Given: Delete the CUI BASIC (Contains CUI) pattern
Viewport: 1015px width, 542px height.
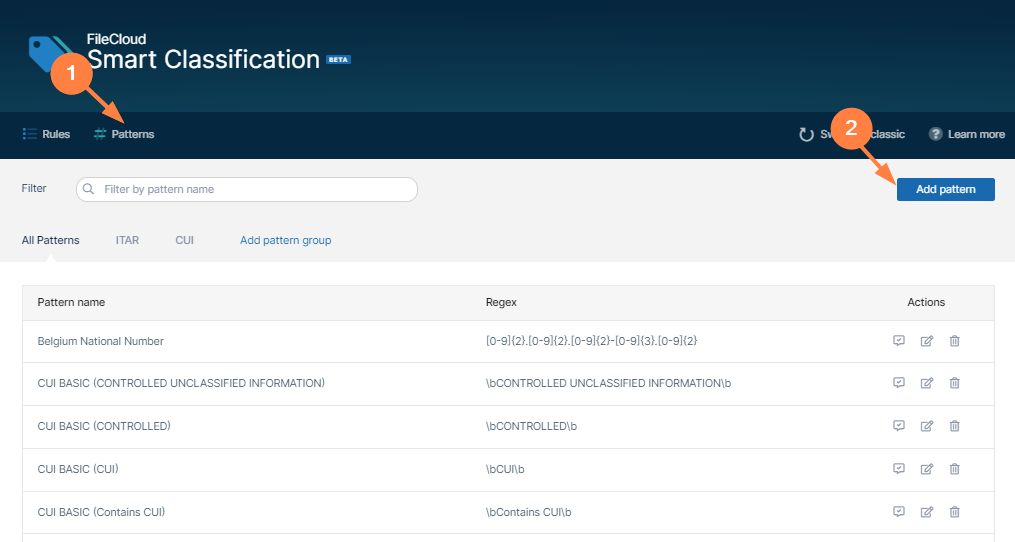Looking at the screenshot, I should (954, 512).
